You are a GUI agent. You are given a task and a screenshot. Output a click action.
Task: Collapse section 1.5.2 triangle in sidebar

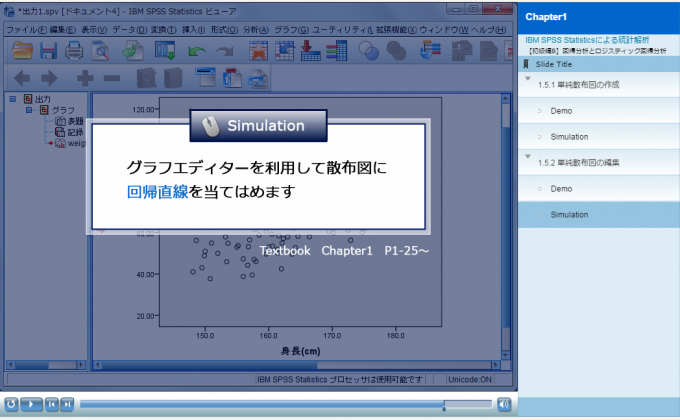(x=528, y=156)
